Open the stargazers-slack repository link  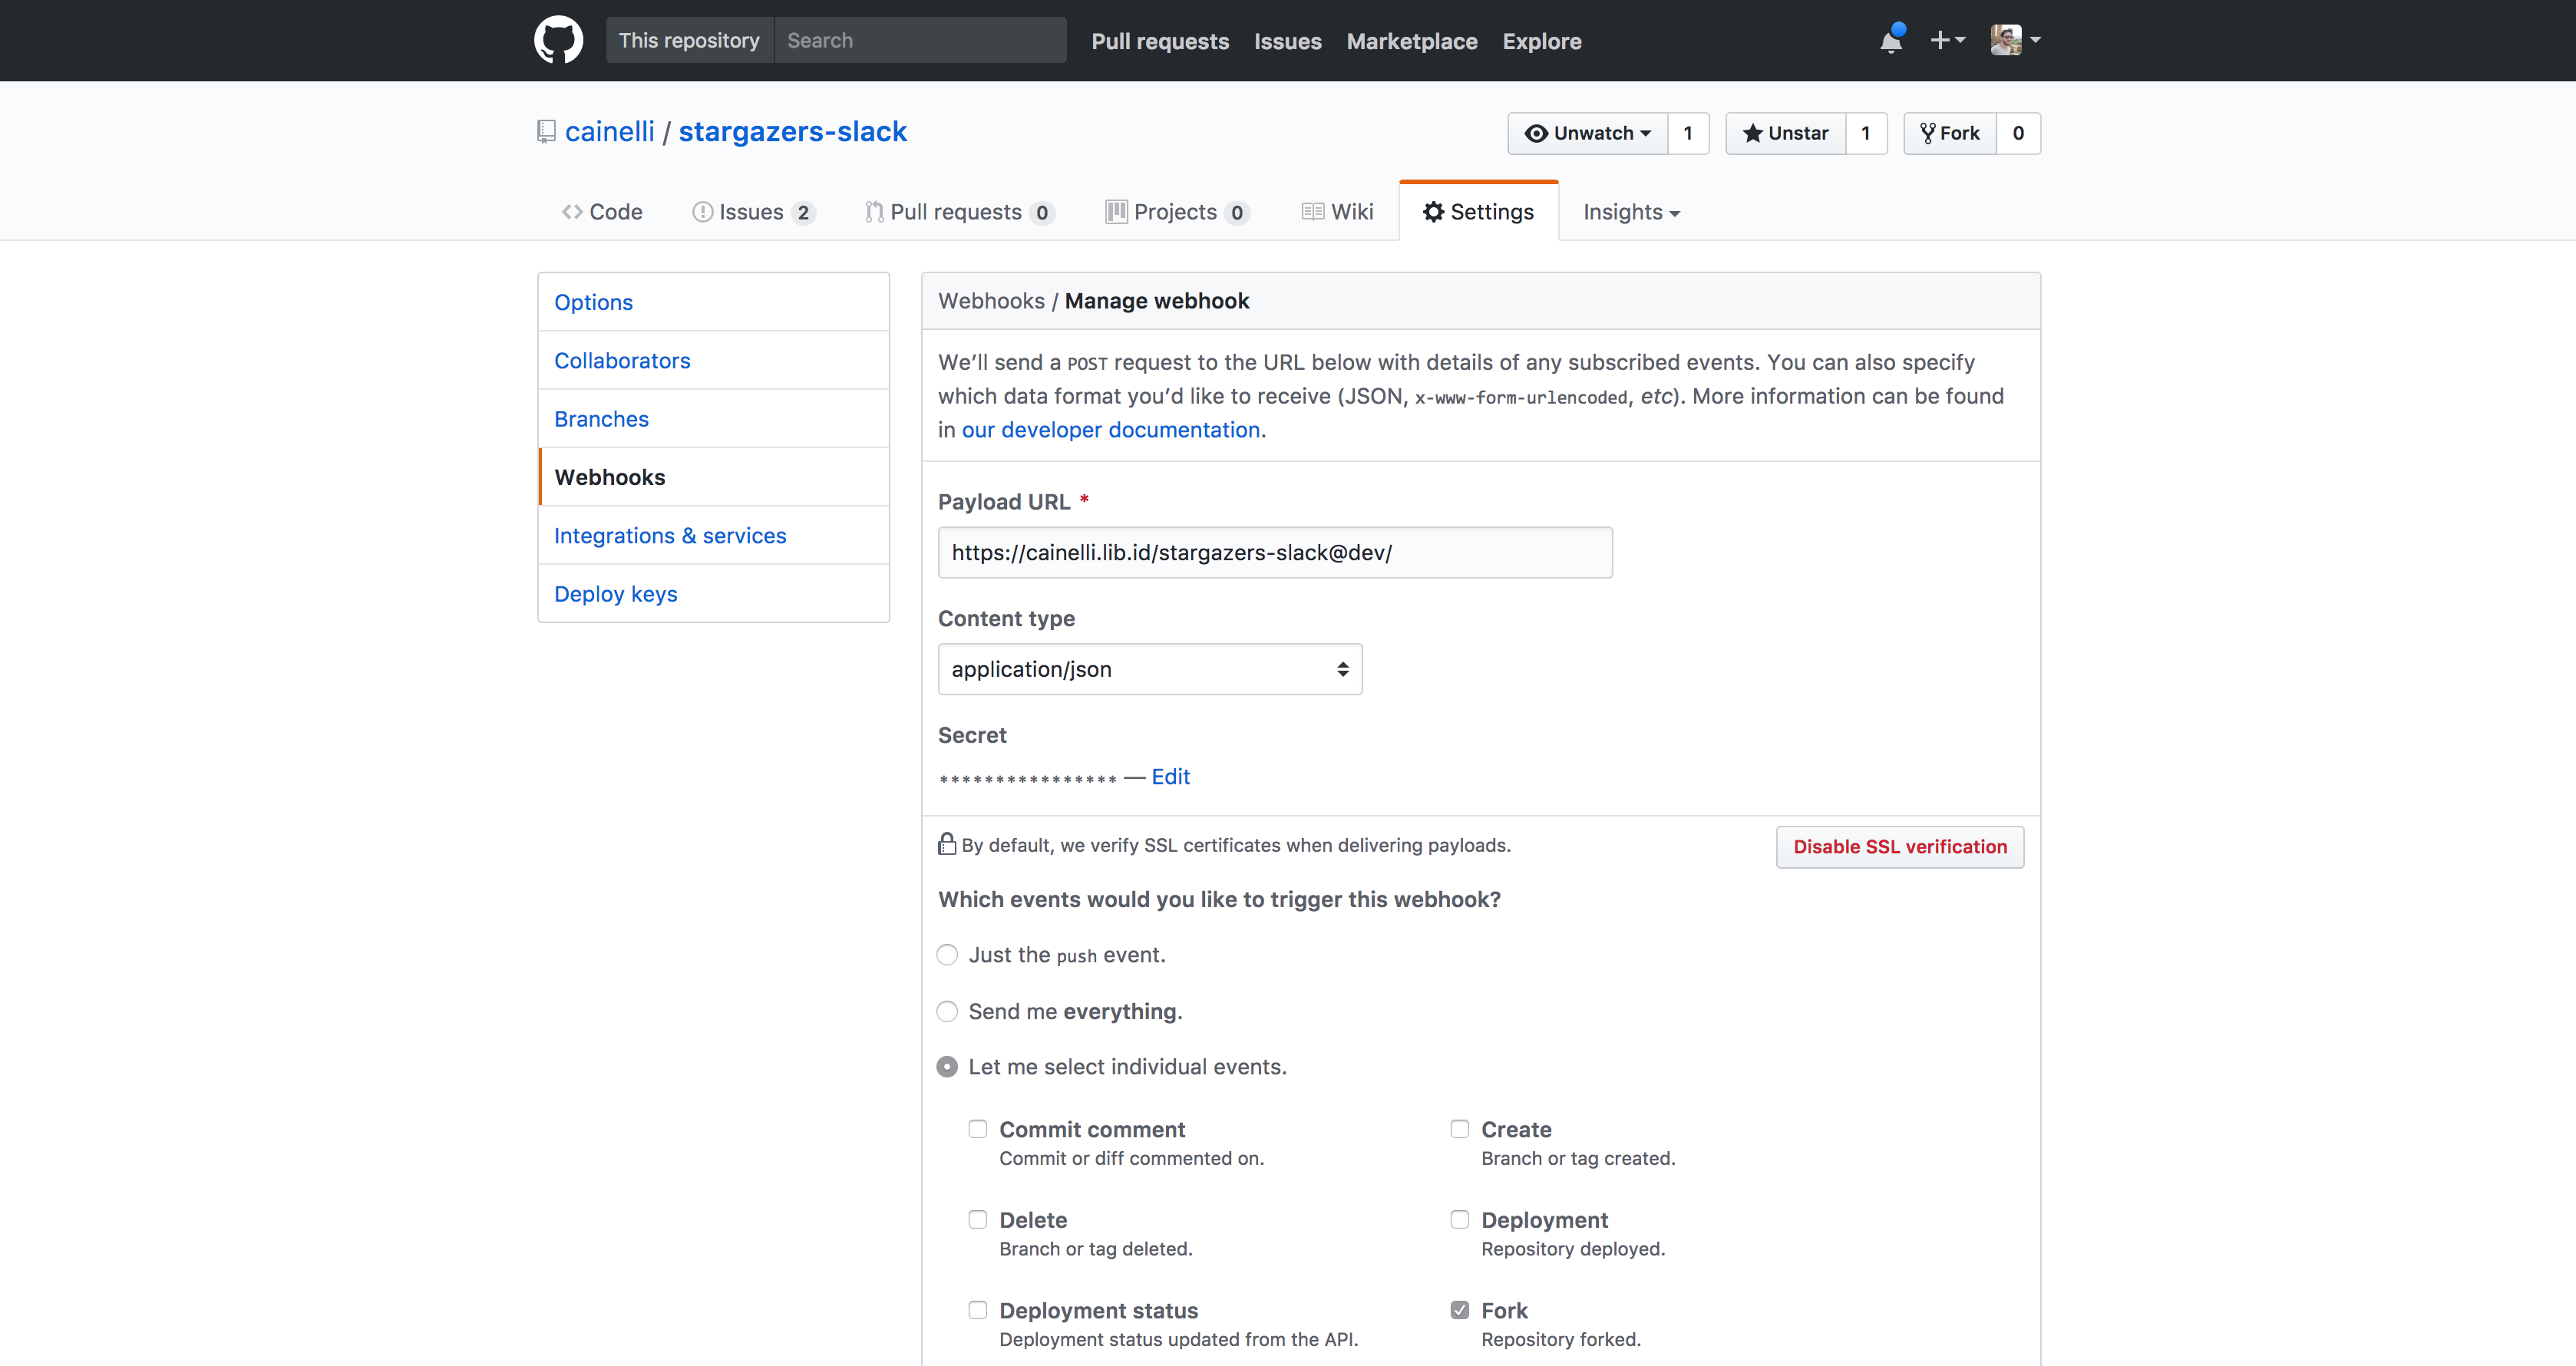tap(792, 131)
